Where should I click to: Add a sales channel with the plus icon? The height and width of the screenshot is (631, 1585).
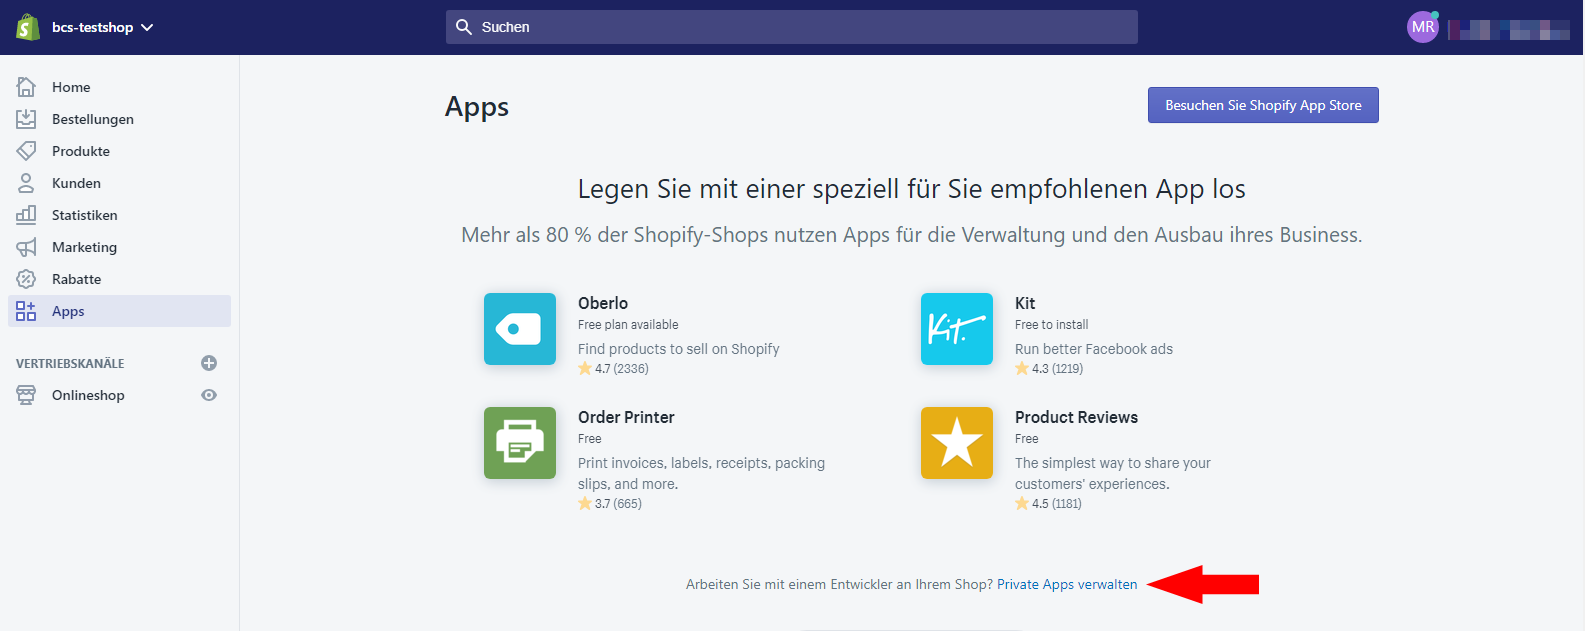point(209,363)
